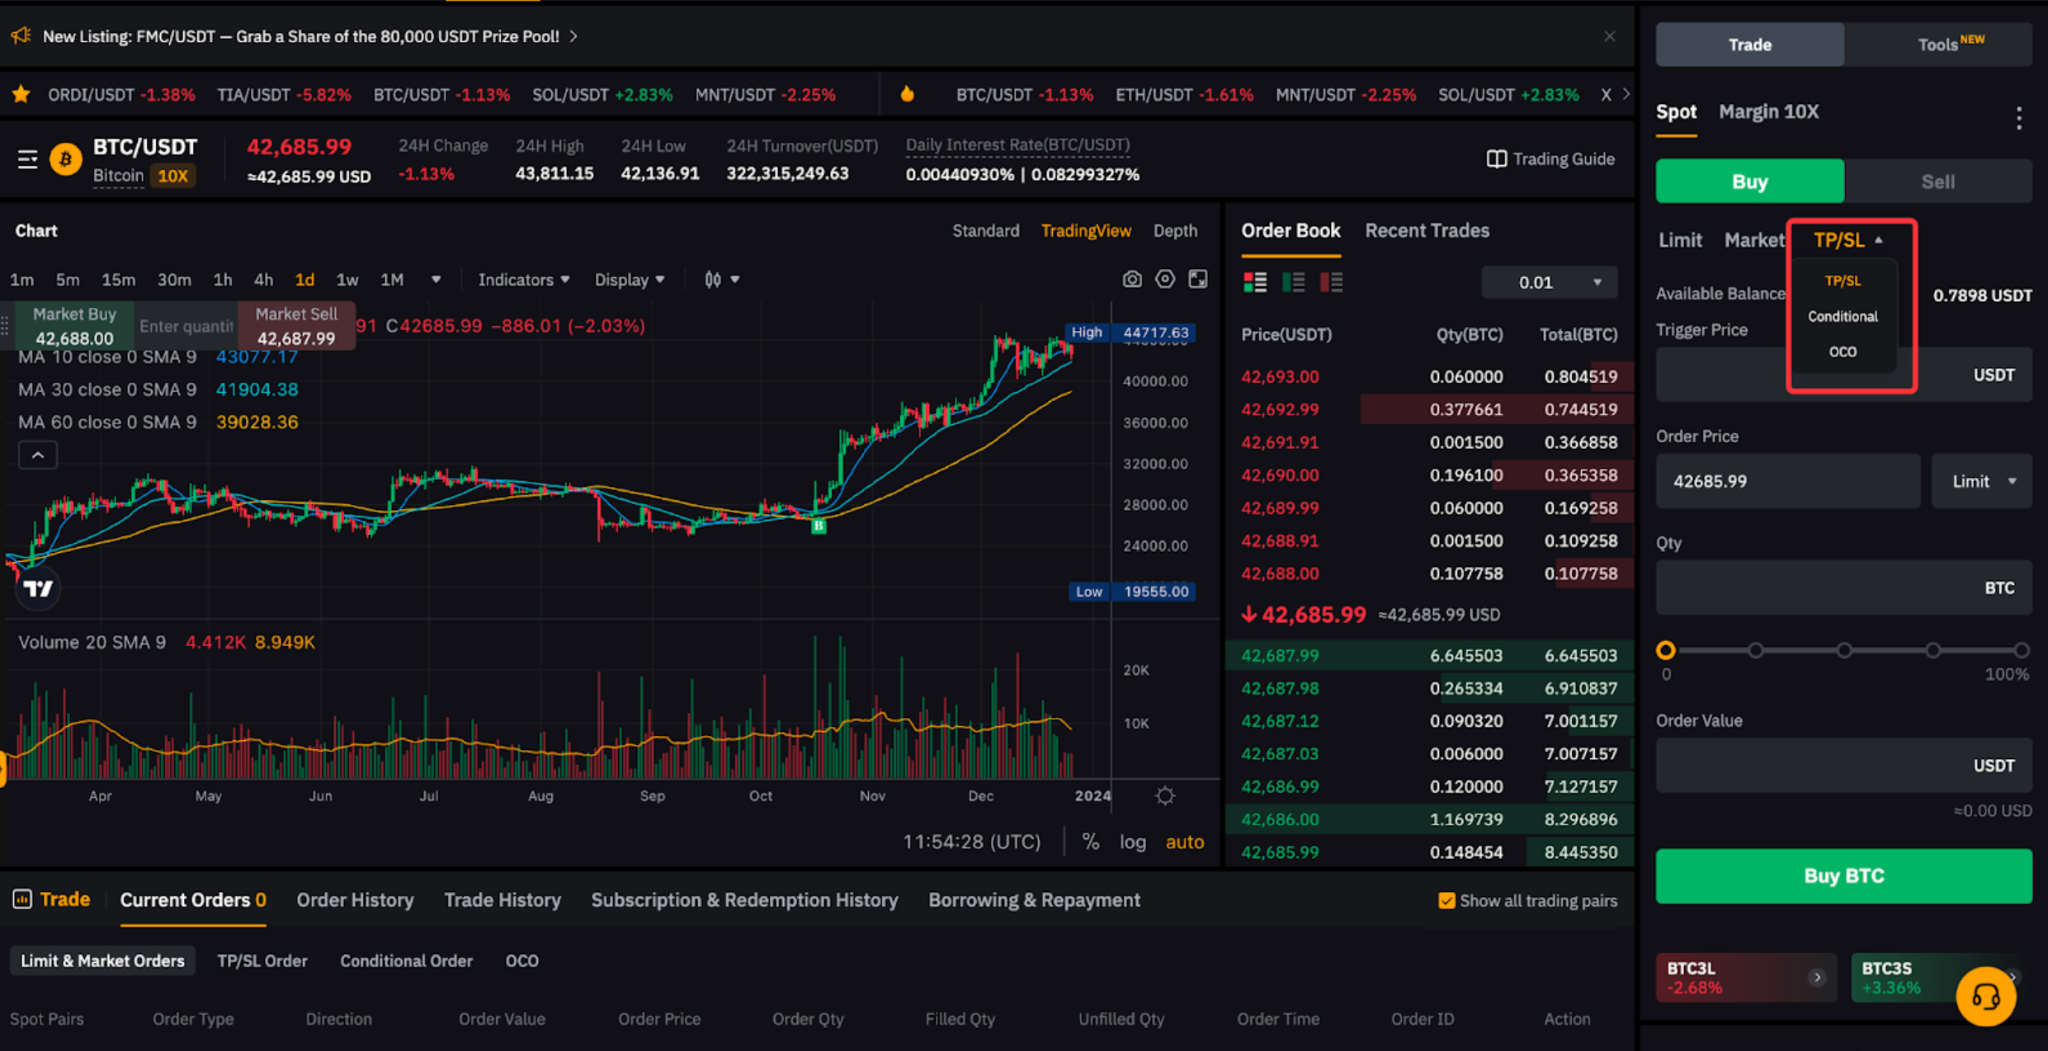The height and width of the screenshot is (1051, 2048).
Task: Show only sell orders in order book
Action: [1331, 282]
